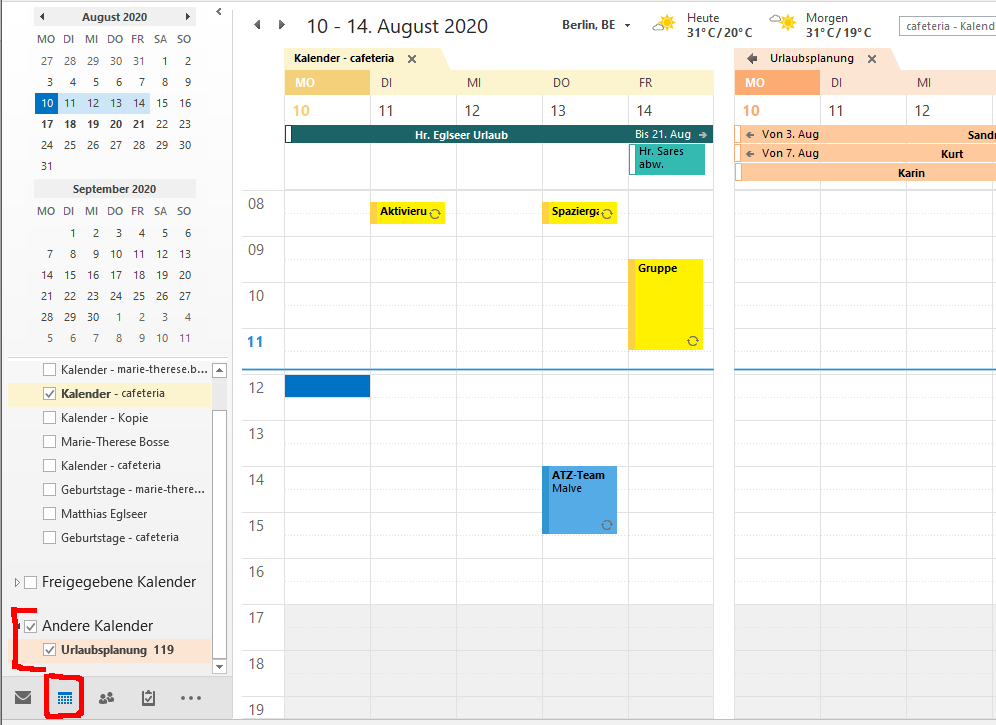Open the Berlin, BE weather location dropdown

click(x=627, y=26)
